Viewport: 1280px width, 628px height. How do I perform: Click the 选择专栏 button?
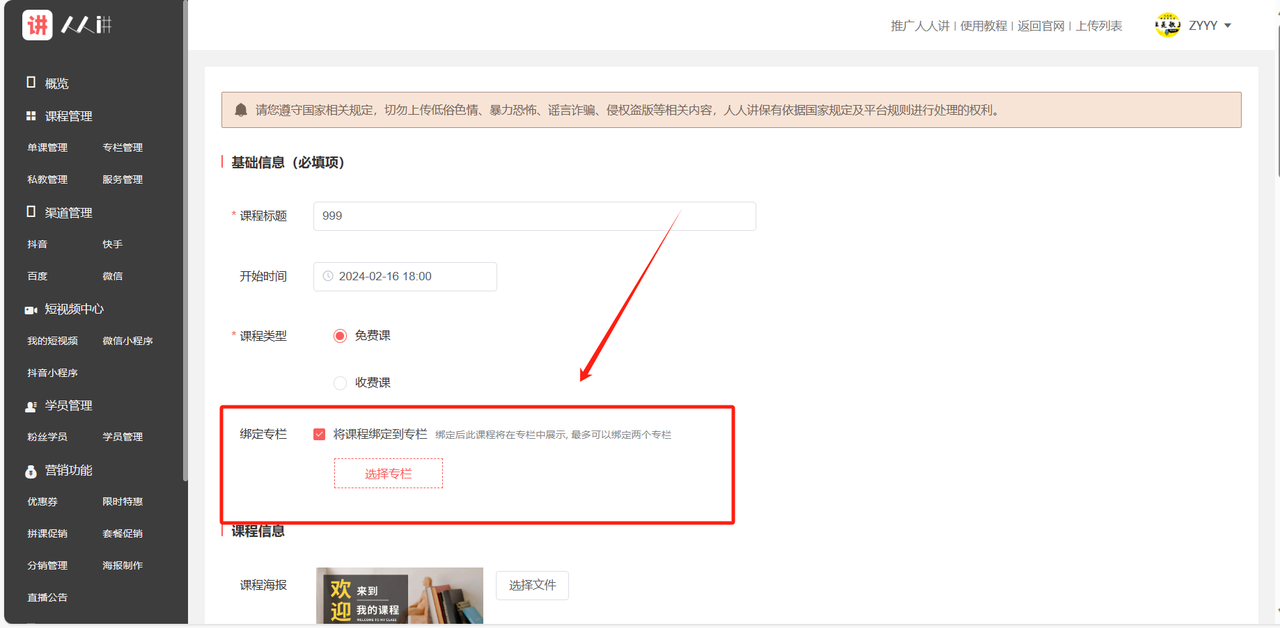388,474
